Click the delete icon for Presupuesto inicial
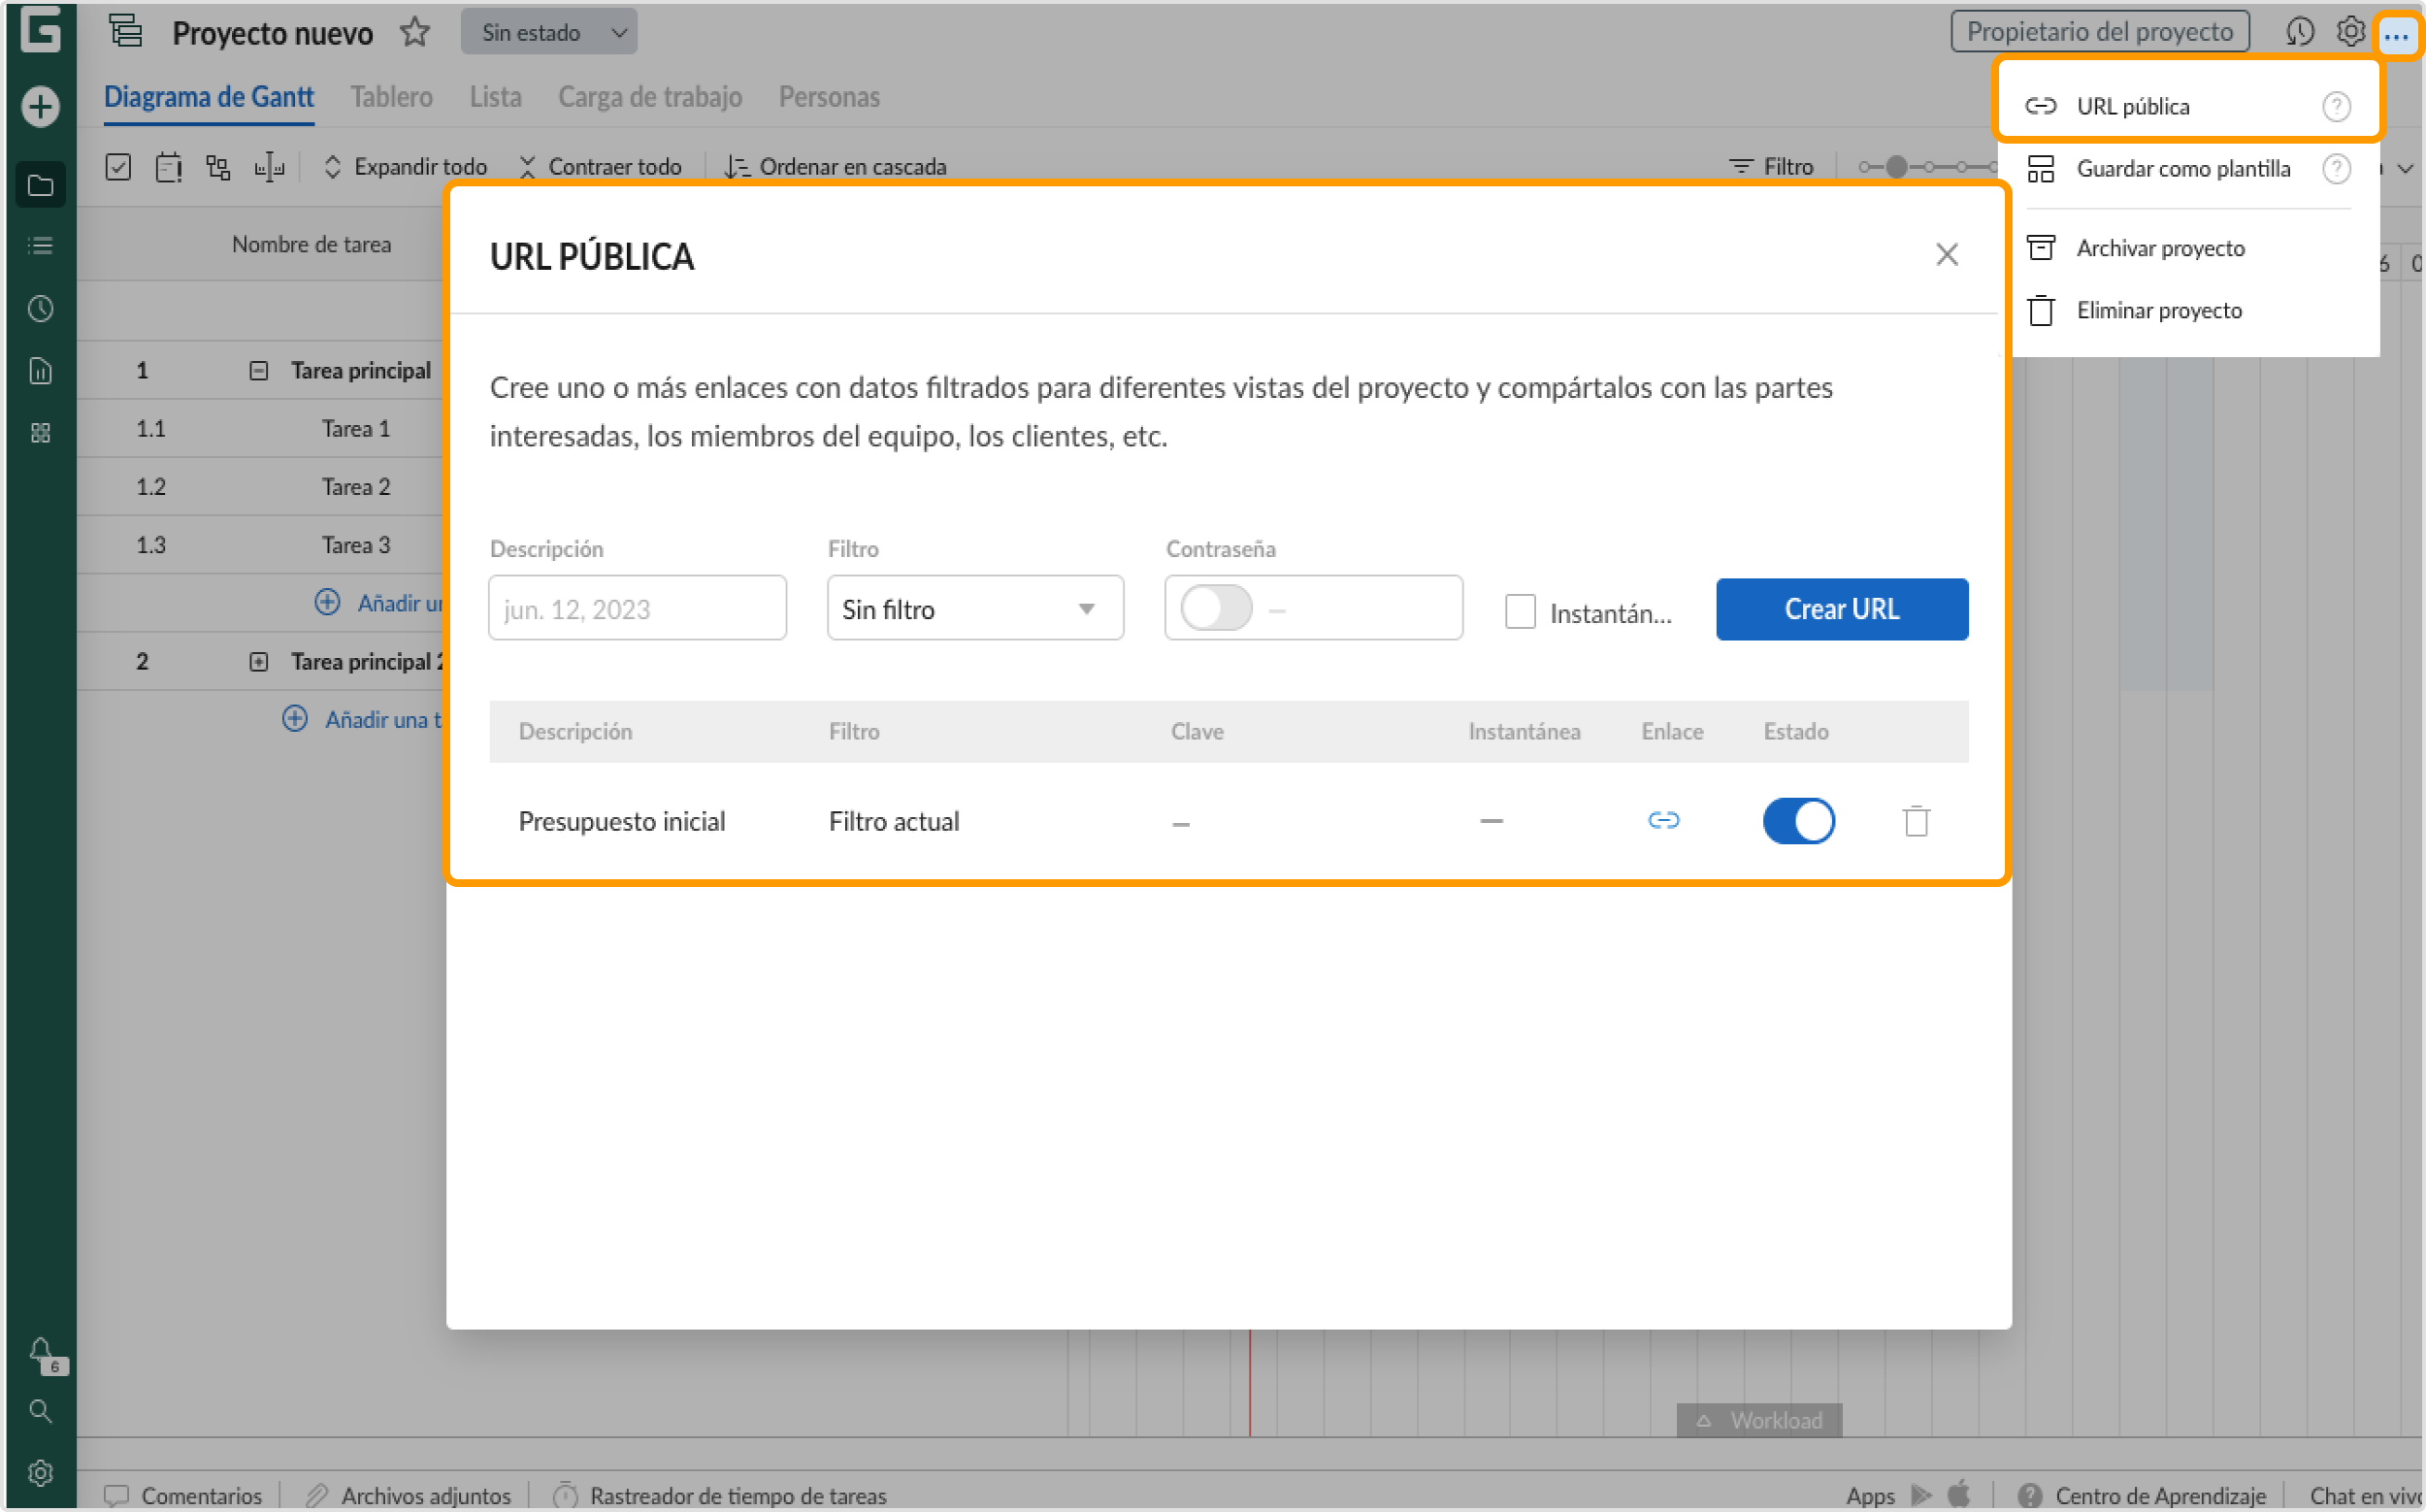 click(1916, 820)
